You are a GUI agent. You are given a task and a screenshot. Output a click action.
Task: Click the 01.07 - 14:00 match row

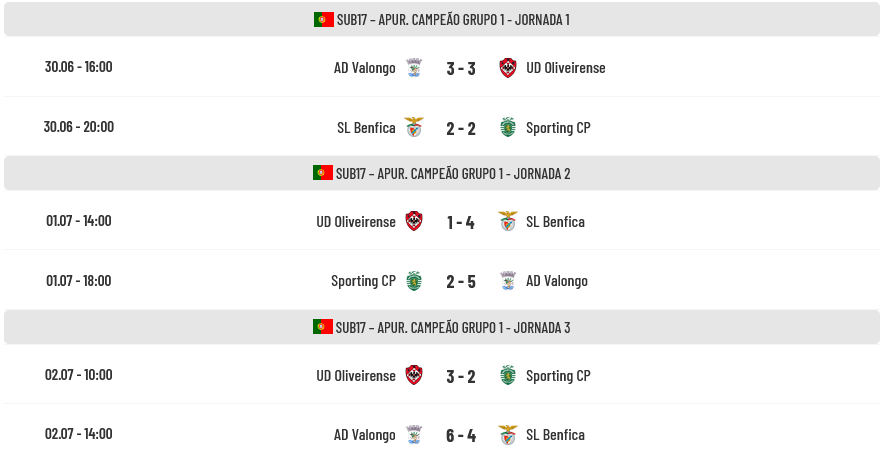pos(442,221)
